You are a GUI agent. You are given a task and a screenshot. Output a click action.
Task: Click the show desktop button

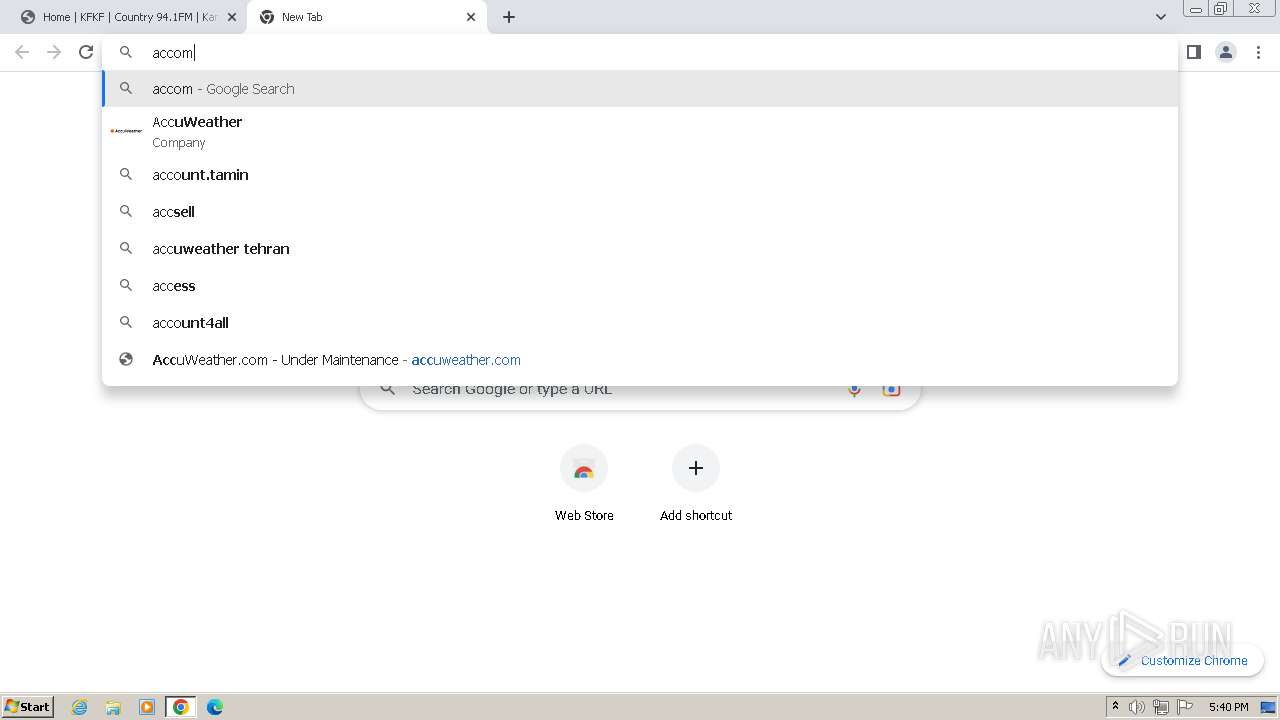[x=1268, y=707]
